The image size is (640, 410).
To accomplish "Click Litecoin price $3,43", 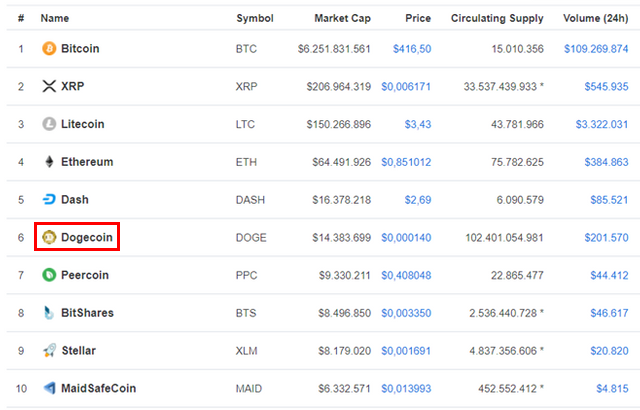I will [x=418, y=124].
